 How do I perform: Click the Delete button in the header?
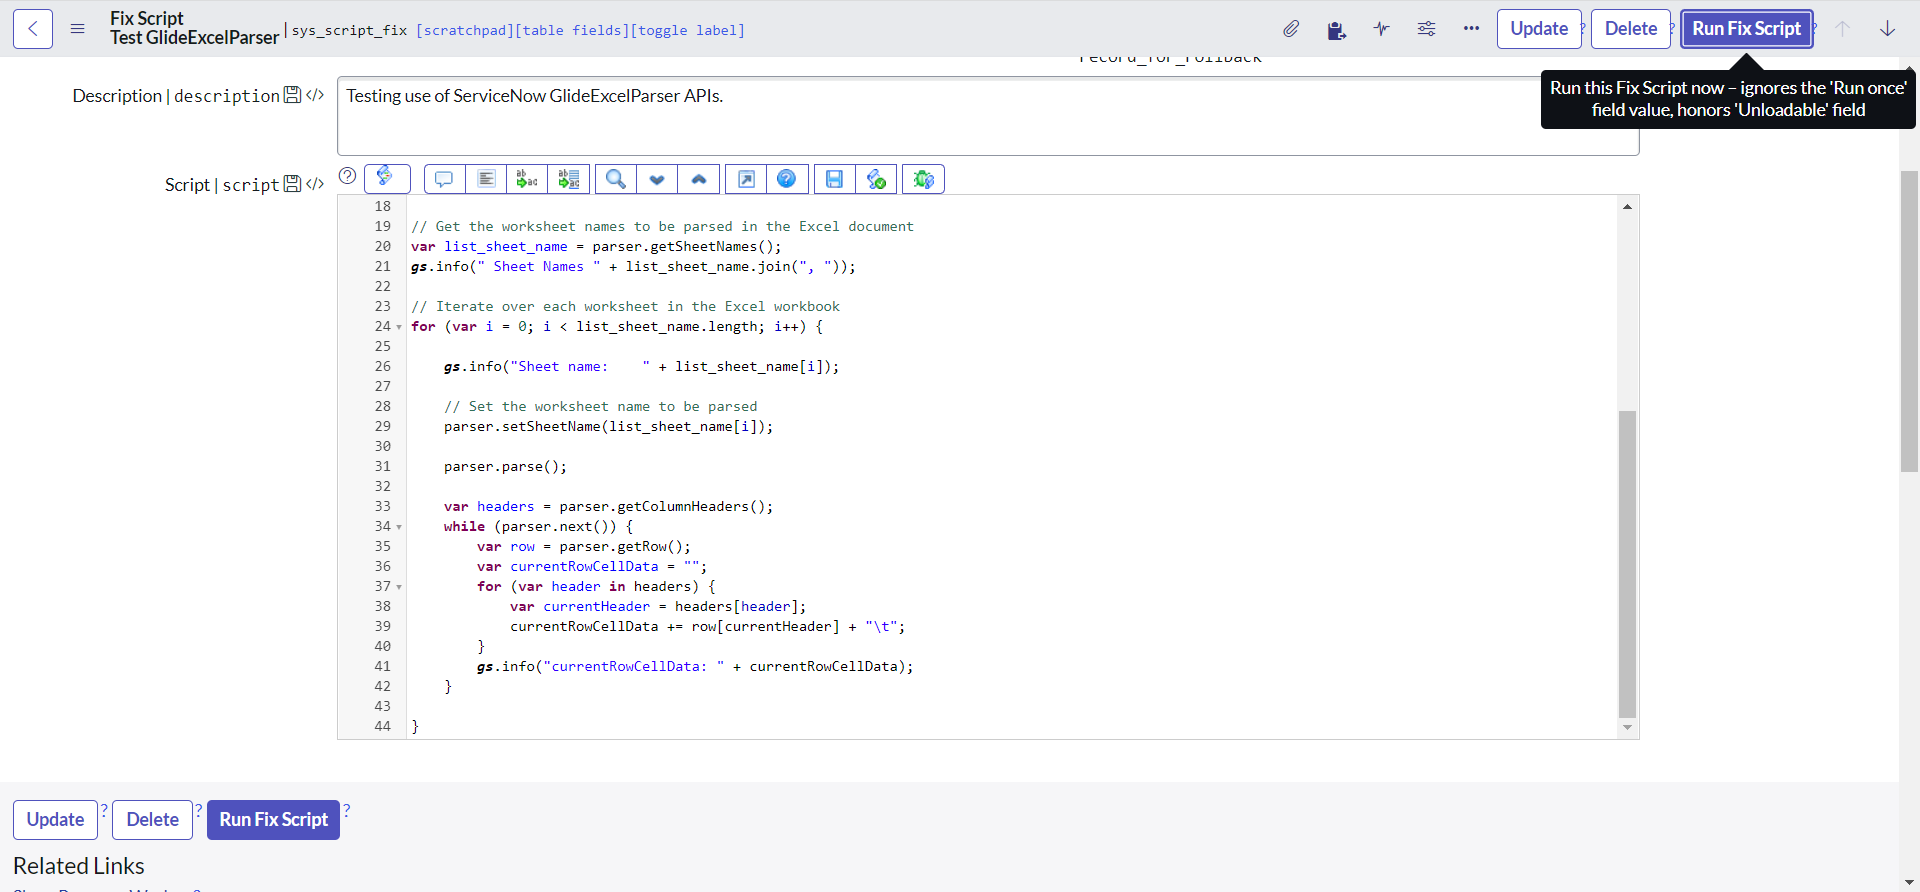coord(1631,29)
